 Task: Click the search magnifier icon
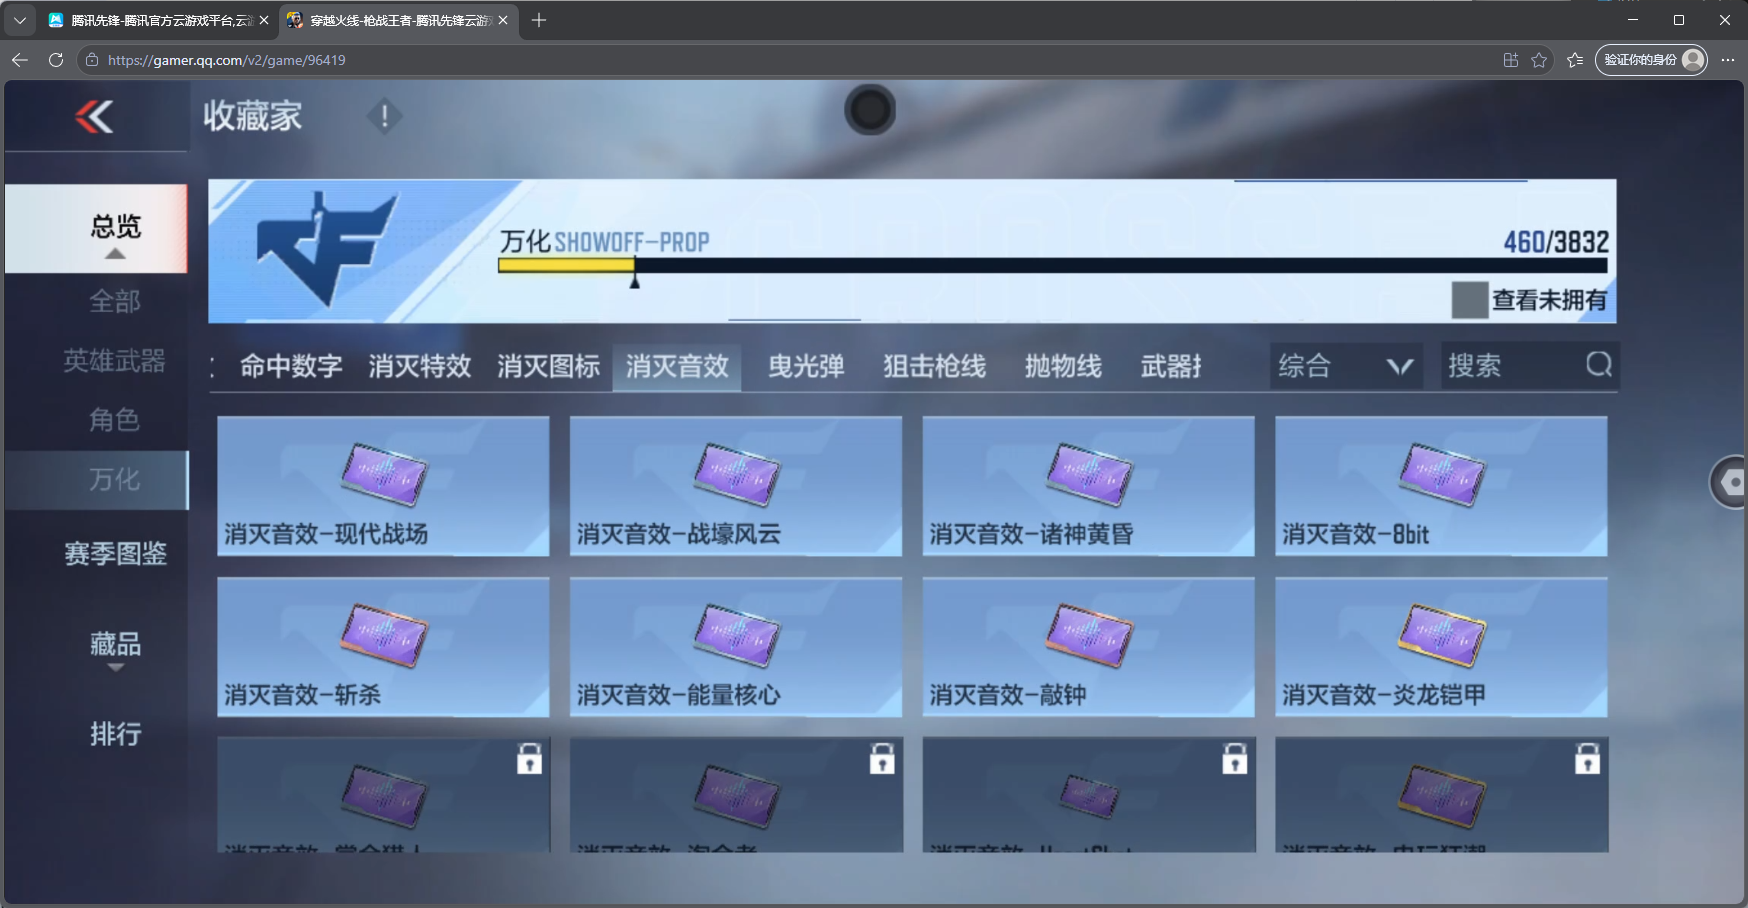pyautogui.click(x=1598, y=365)
